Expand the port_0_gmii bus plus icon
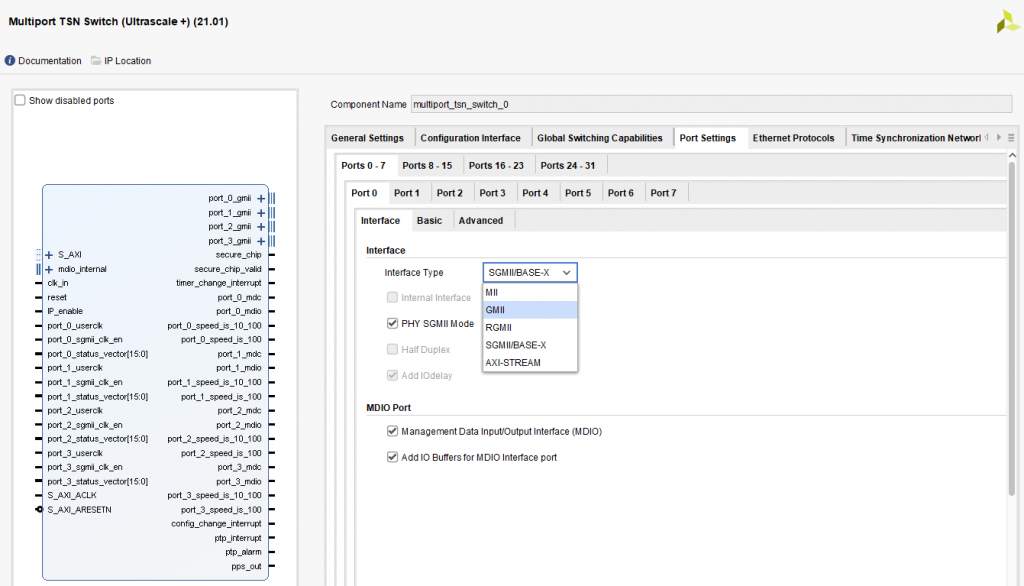This screenshot has height=586, width=1024. tap(261, 199)
